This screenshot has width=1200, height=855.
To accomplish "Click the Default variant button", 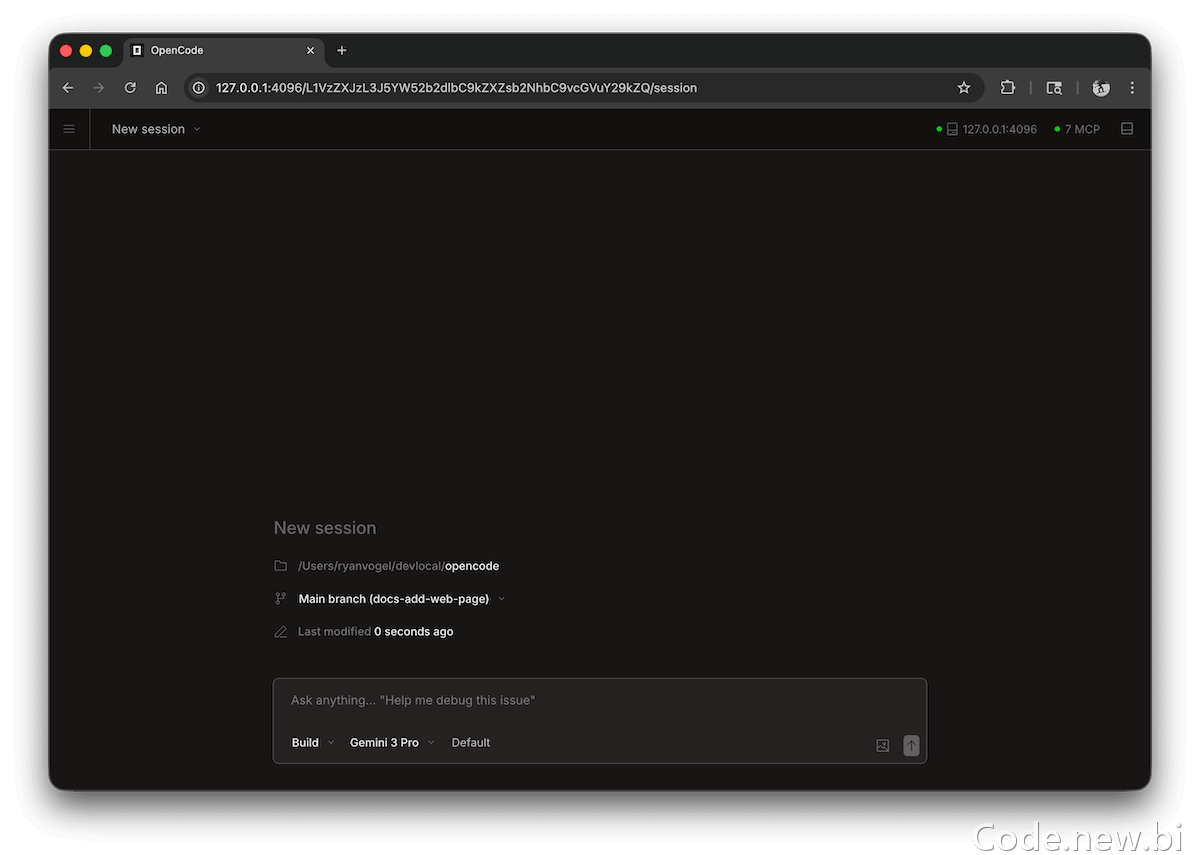I will [471, 743].
